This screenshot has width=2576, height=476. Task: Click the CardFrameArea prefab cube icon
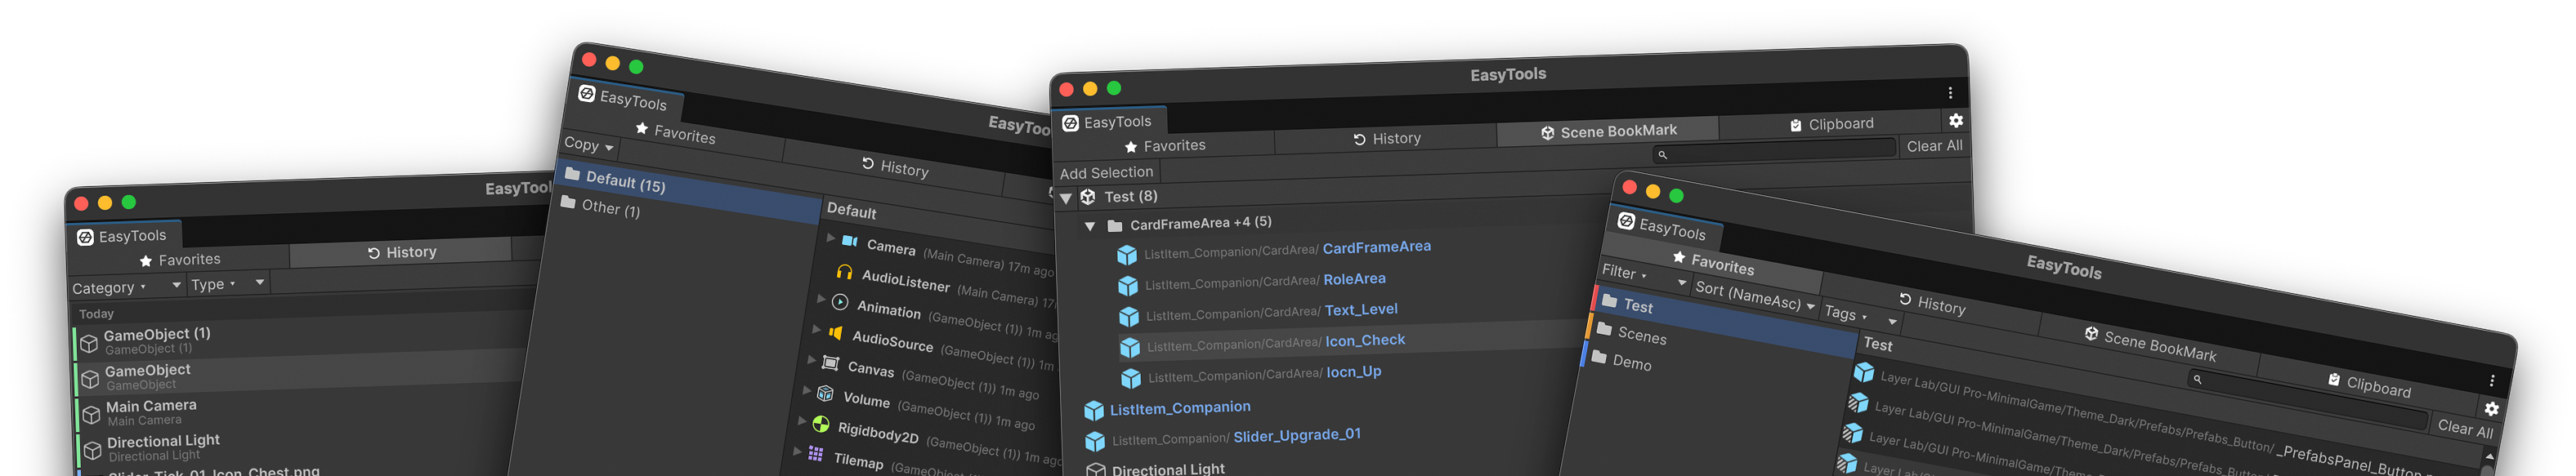tap(1127, 255)
